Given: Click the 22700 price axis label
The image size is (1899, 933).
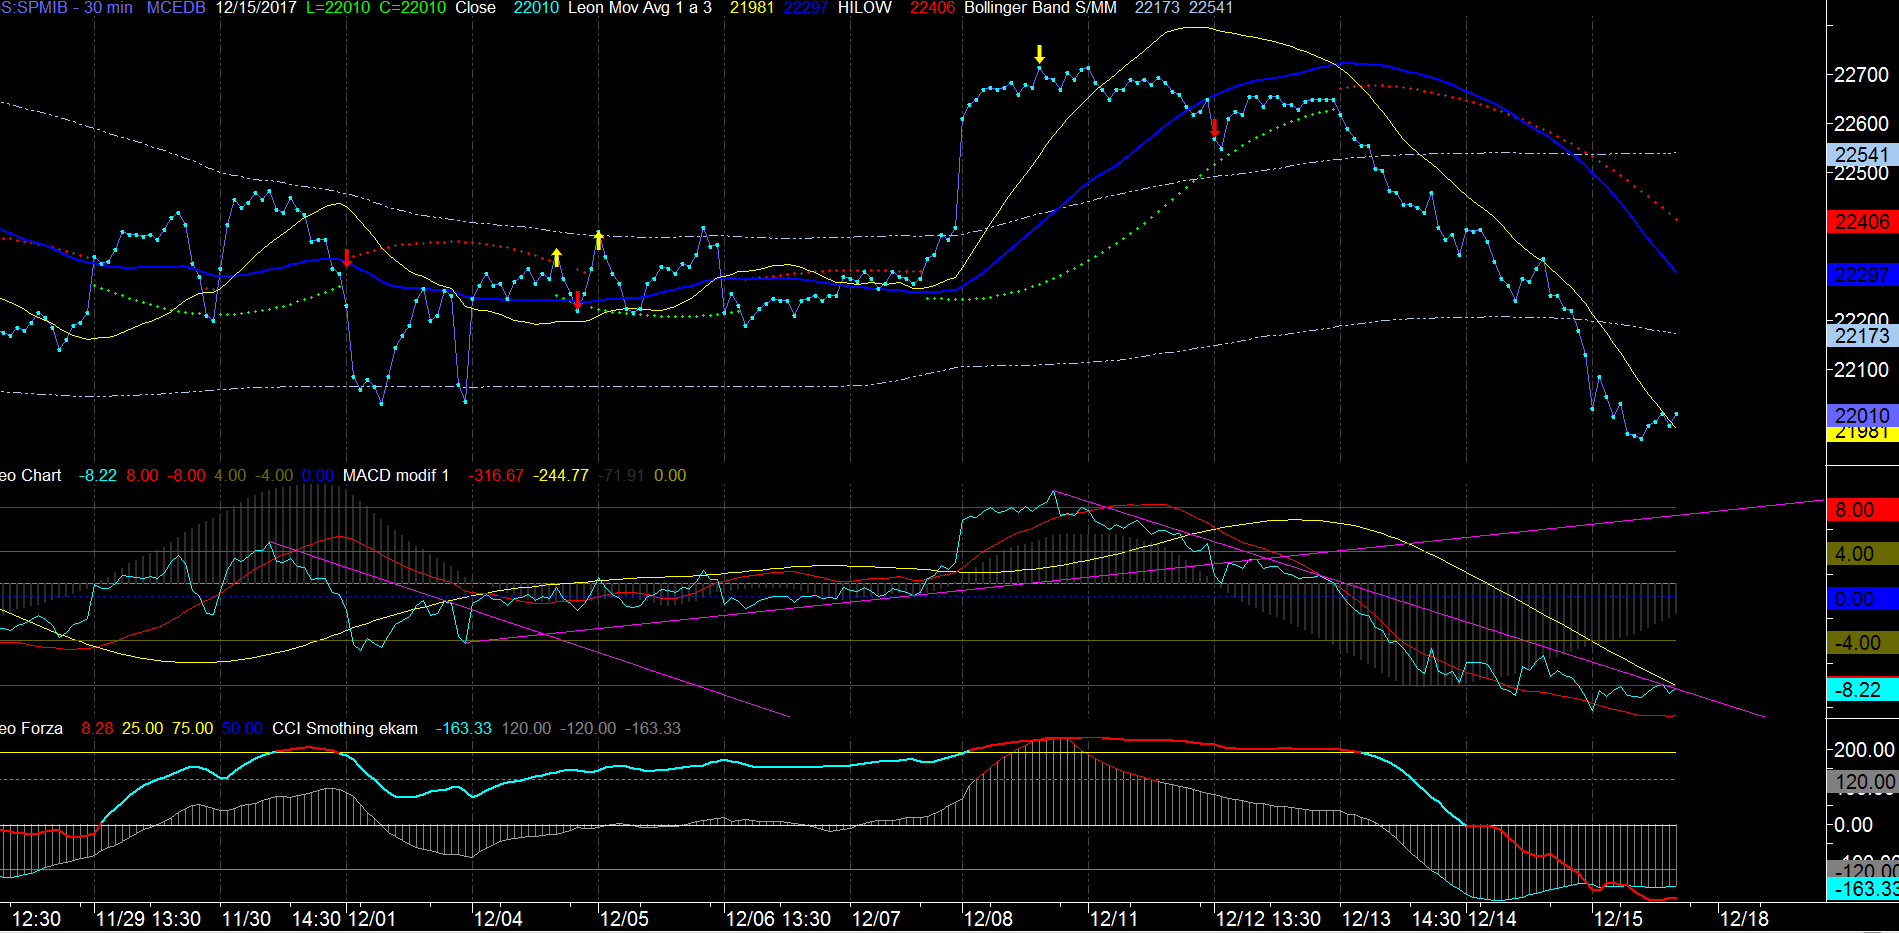Looking at the screenshot, I should tap(1861, 75).
